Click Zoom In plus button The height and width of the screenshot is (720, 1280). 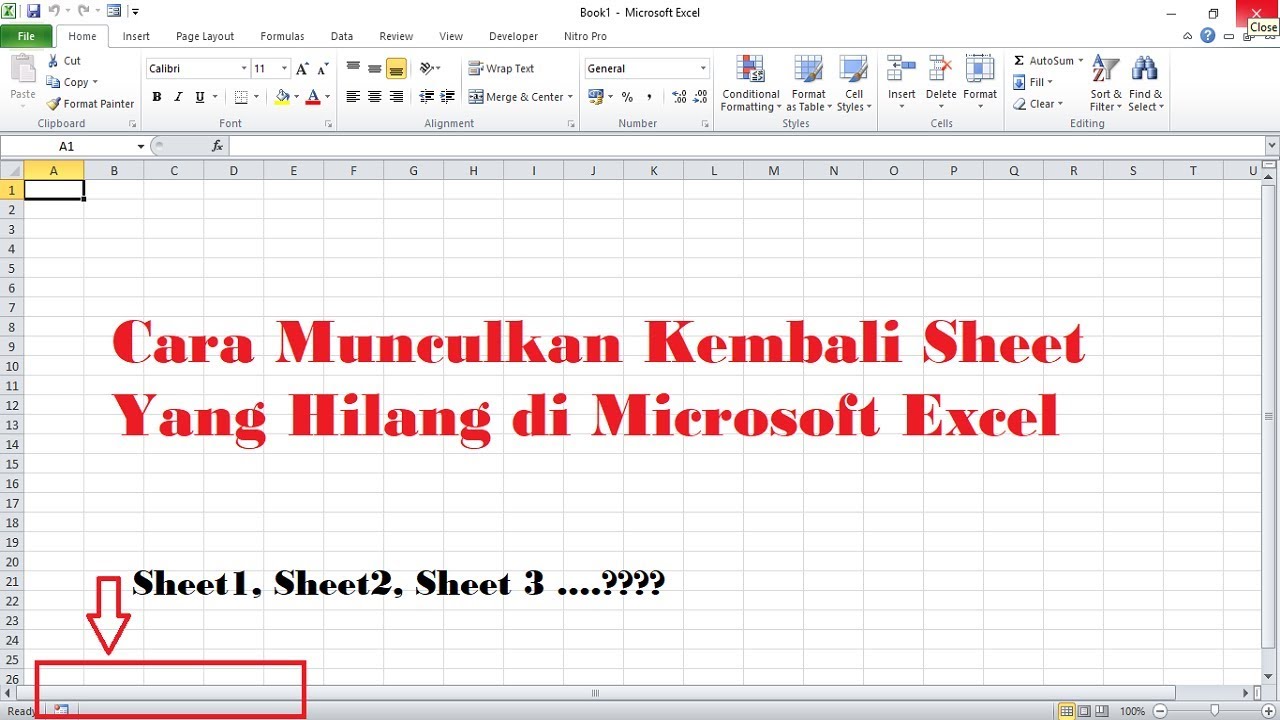1269,711
